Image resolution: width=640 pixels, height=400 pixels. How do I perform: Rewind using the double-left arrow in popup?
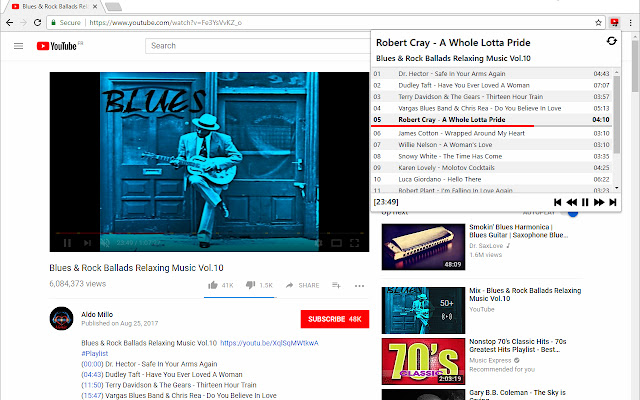click(571, 202)
